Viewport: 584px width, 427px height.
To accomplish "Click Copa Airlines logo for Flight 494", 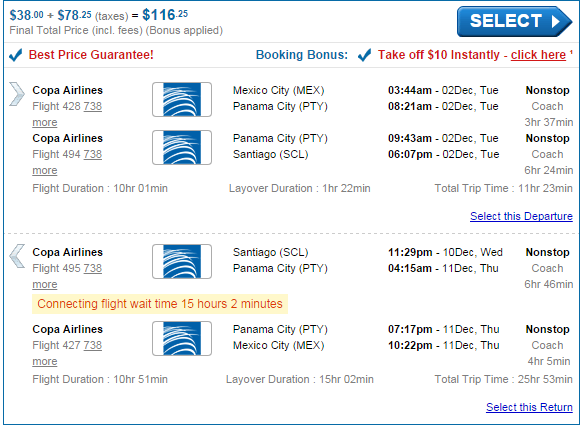I will point(182,148).
